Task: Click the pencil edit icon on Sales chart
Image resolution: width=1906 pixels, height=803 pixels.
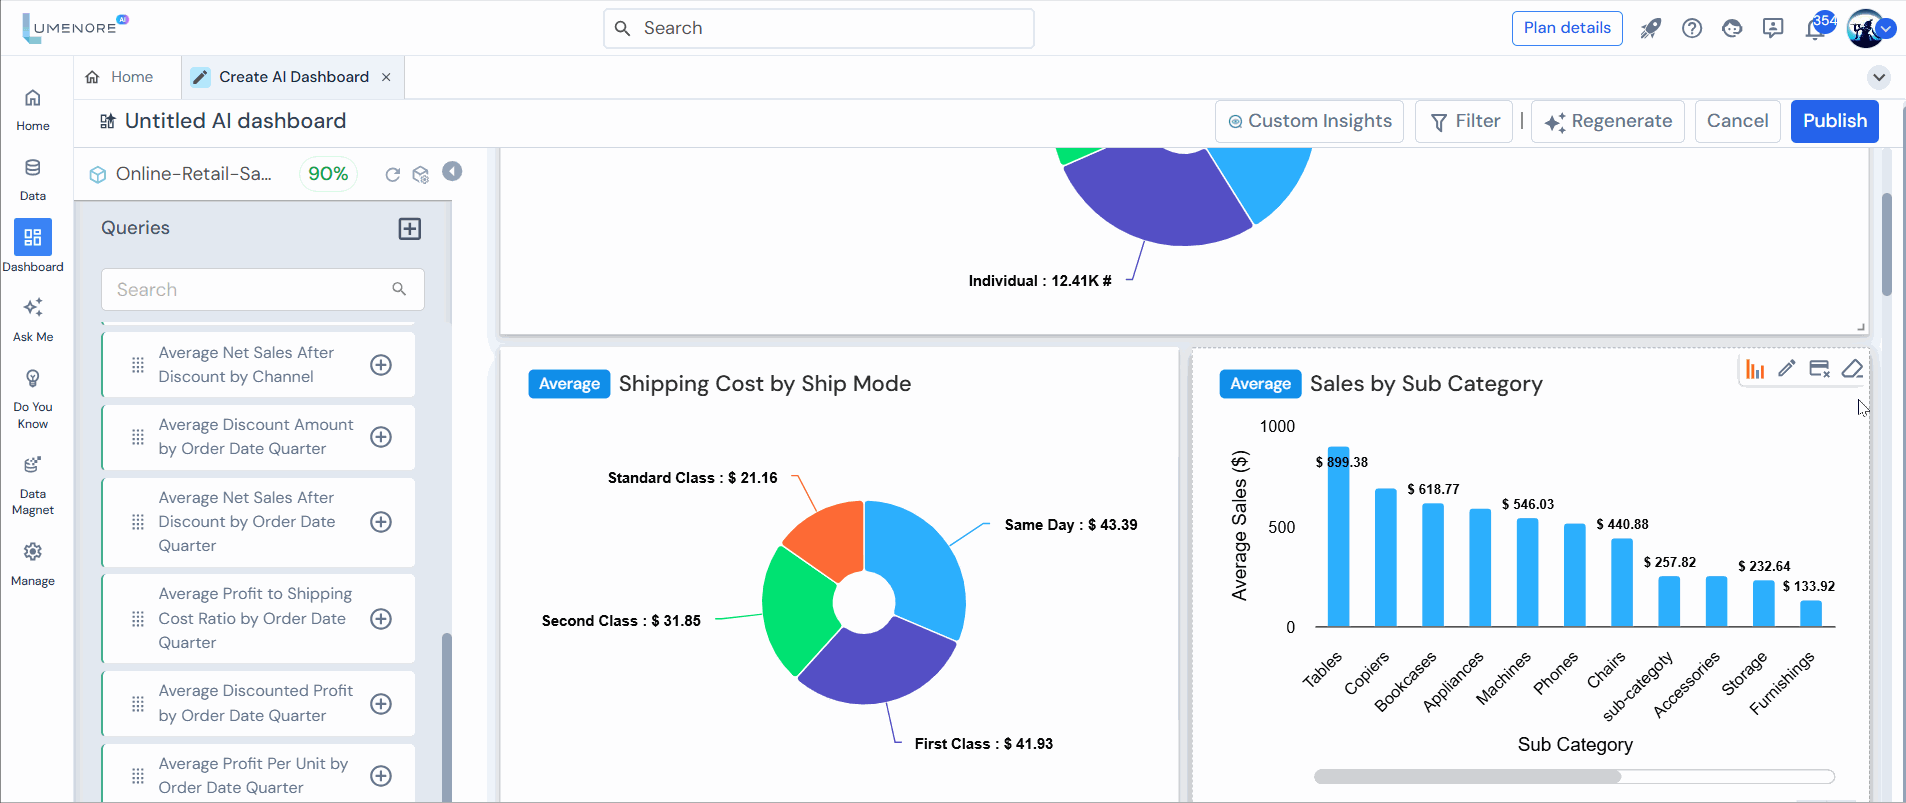Action: pos(1787,369)
